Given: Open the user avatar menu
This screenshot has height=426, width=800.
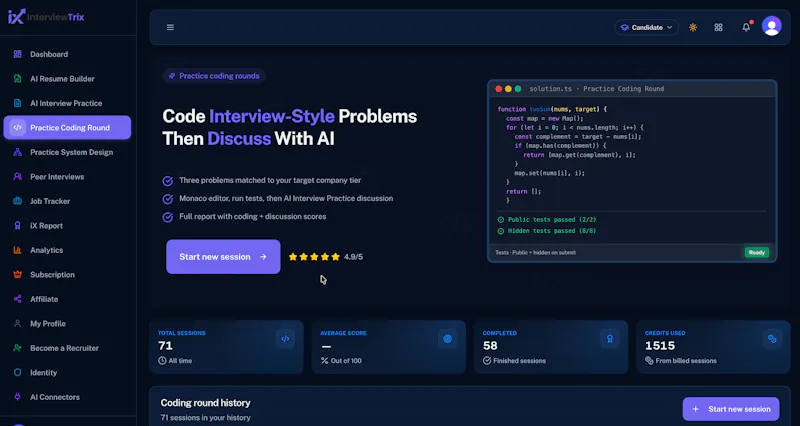Looking at the screenshot, I should [771, 26].
